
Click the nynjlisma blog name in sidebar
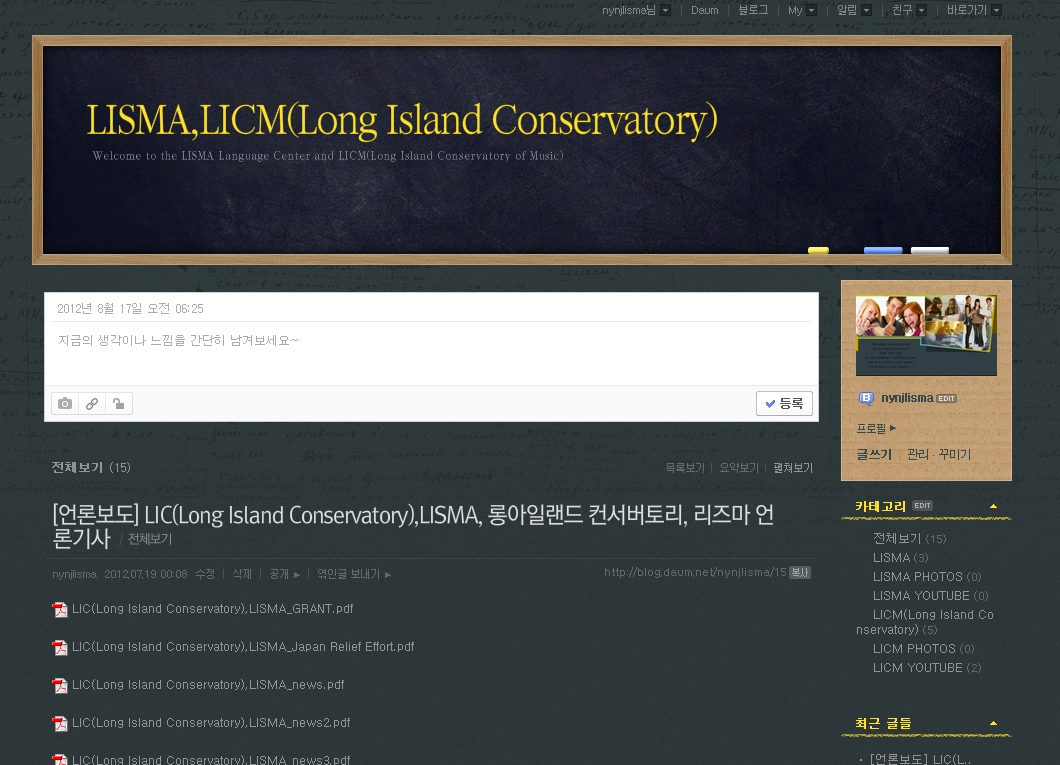pyautogui.click(x=907, y=398)
